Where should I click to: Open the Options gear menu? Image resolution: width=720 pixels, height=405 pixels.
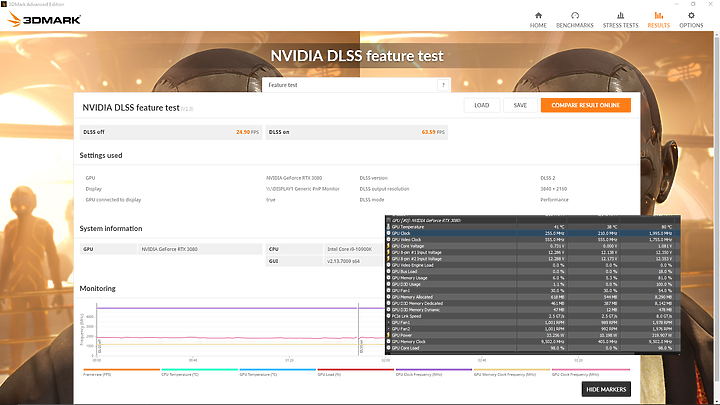point(691,20)
